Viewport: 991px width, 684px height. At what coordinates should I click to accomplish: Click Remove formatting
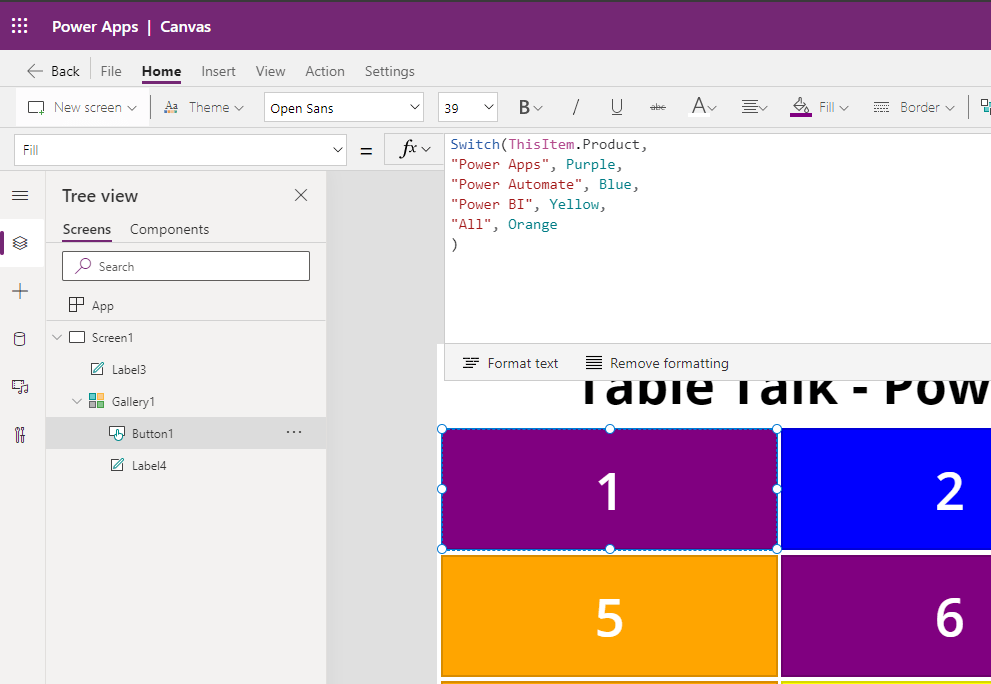coord(657,363)
